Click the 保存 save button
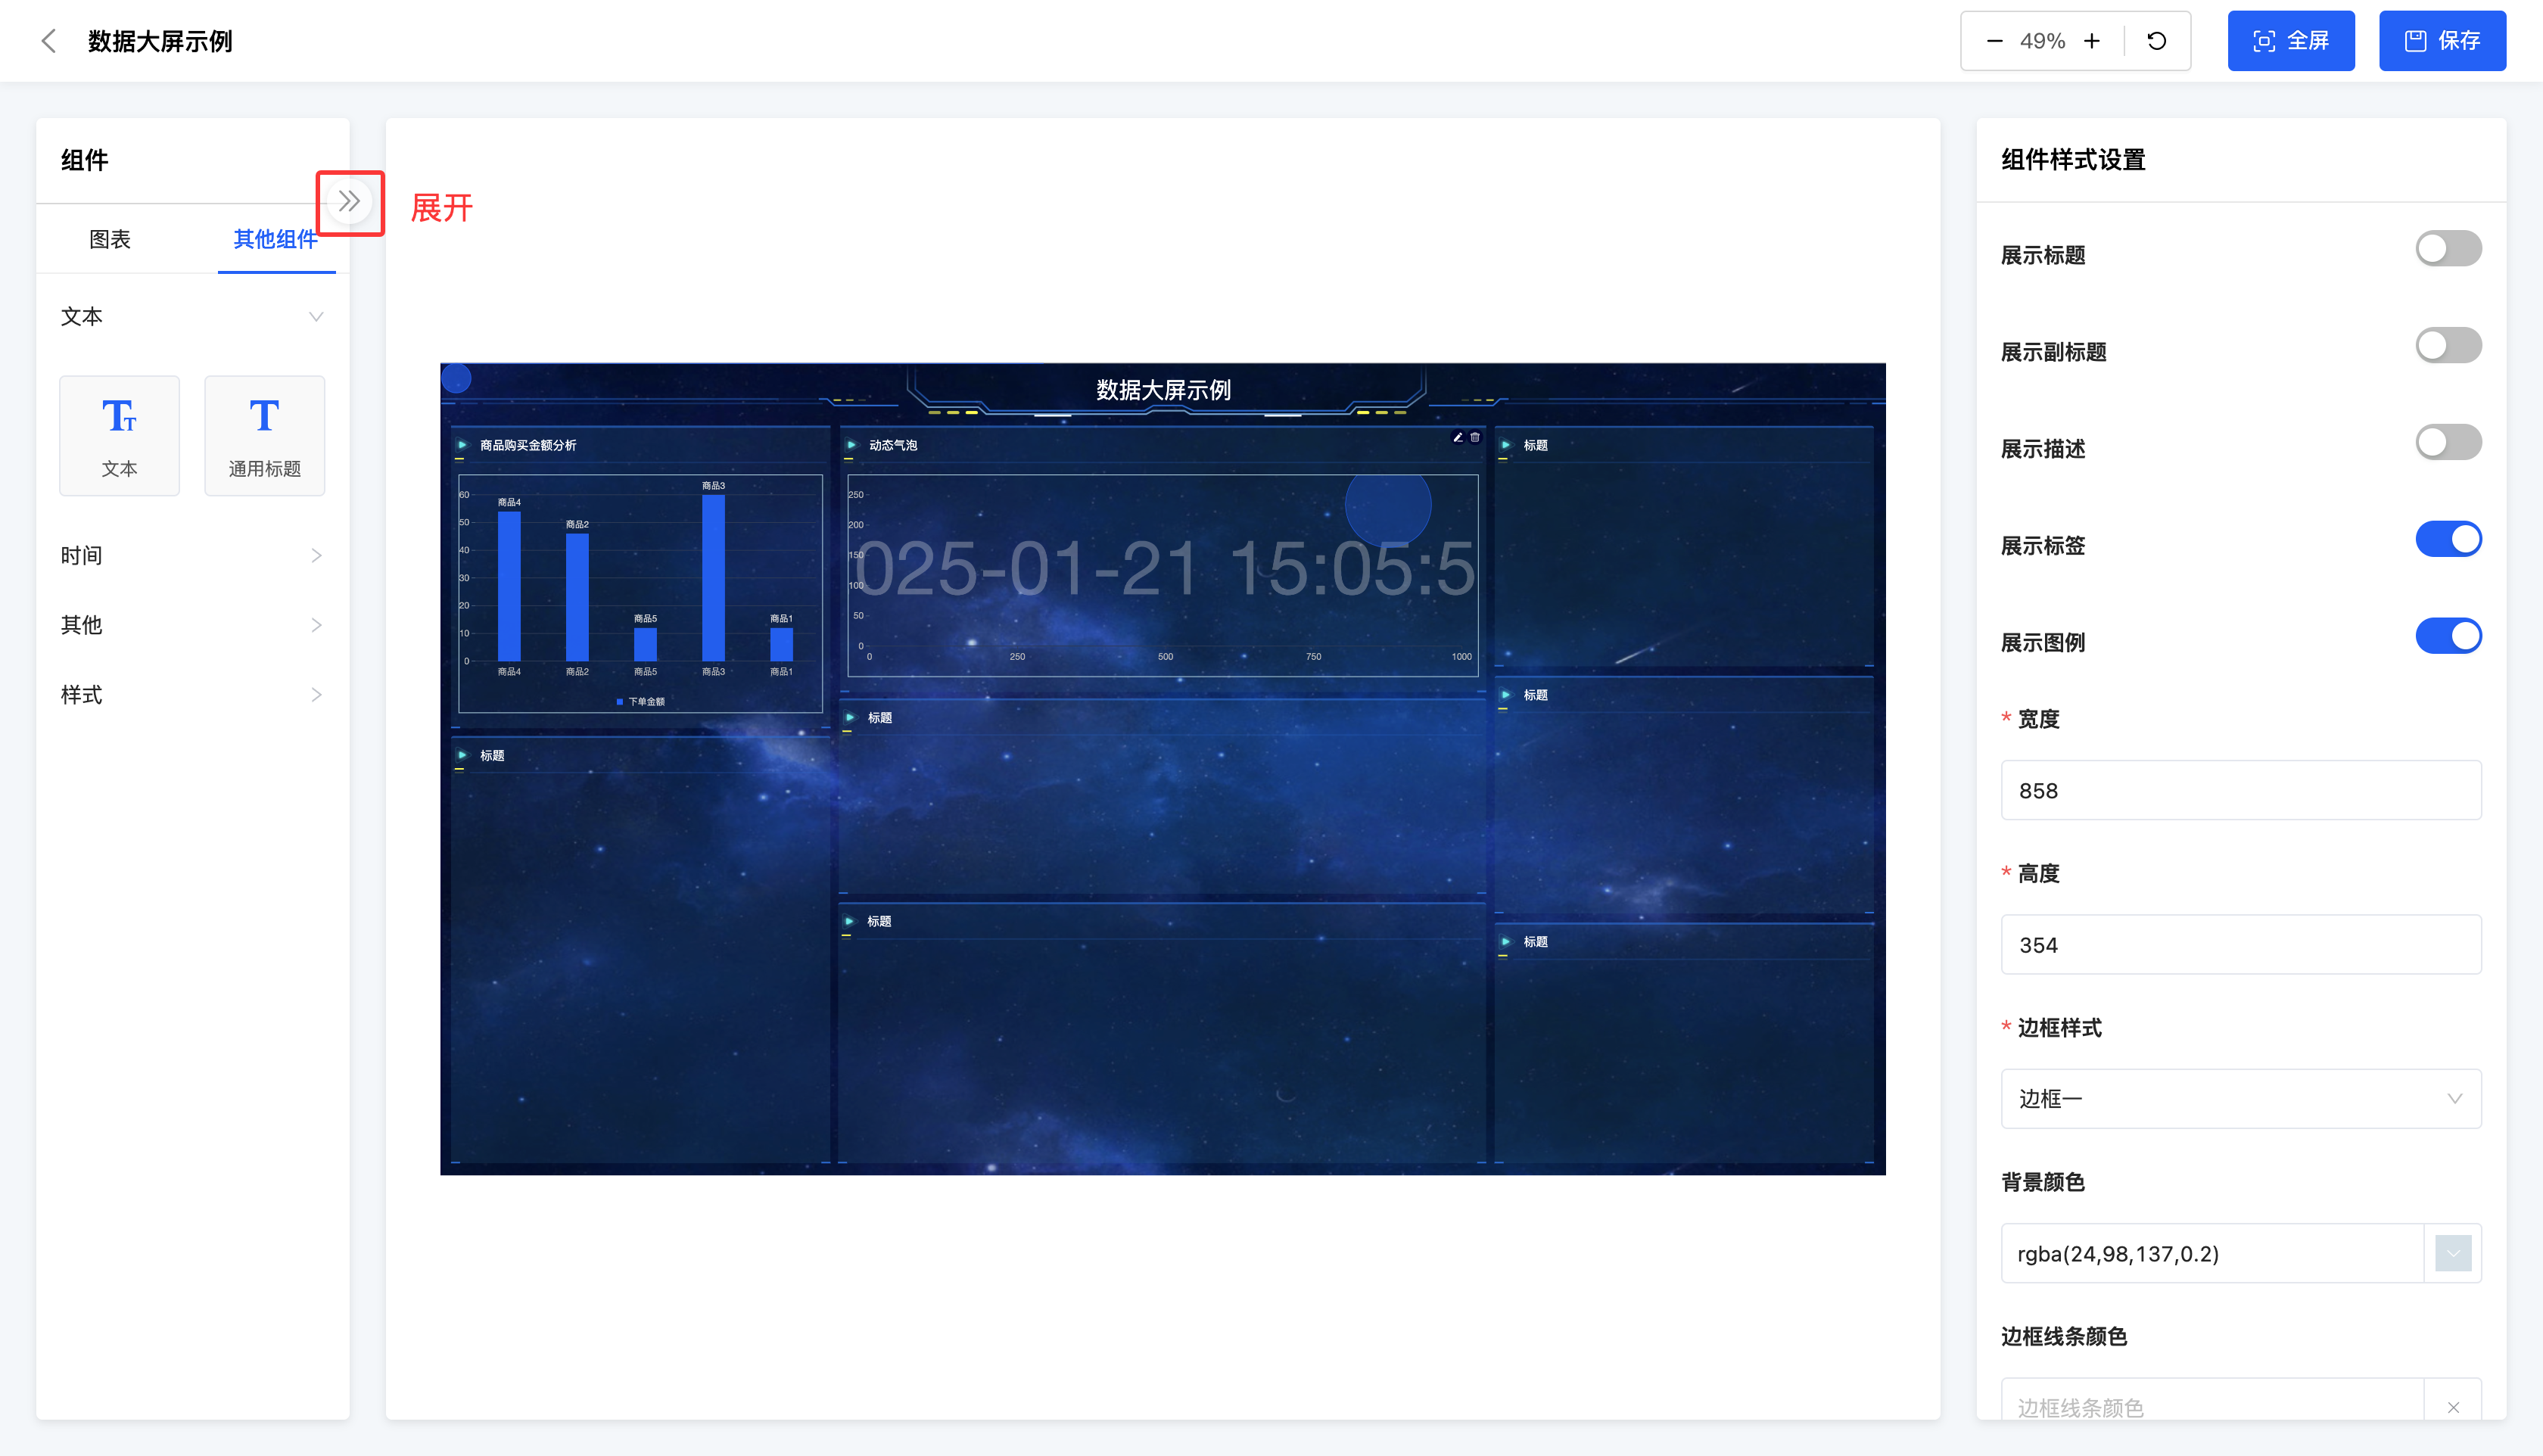2543x1456 pixels. point(2441,41)
